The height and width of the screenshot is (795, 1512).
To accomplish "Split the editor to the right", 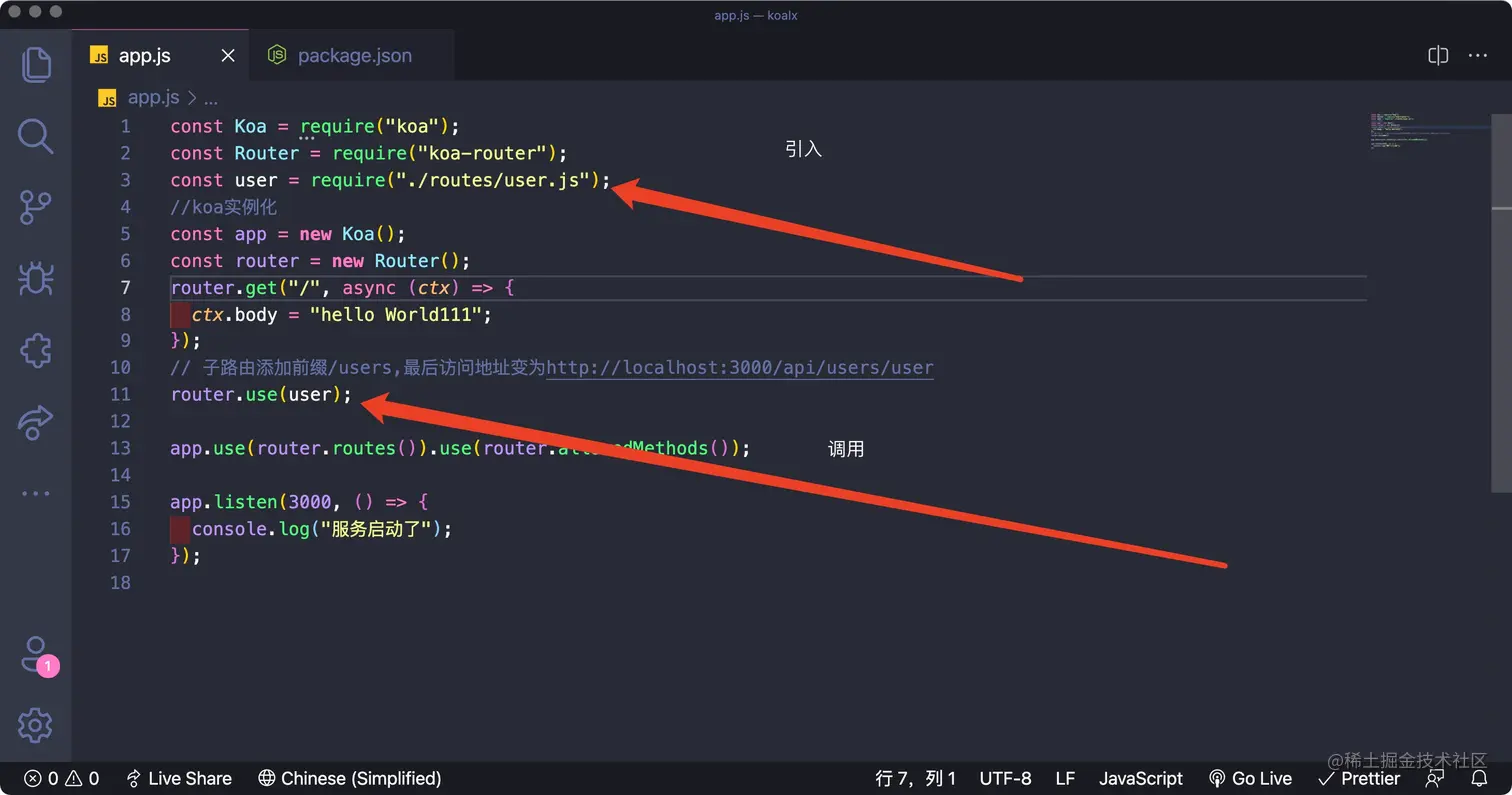I will pyautogui.click(x=1438, y=56).
